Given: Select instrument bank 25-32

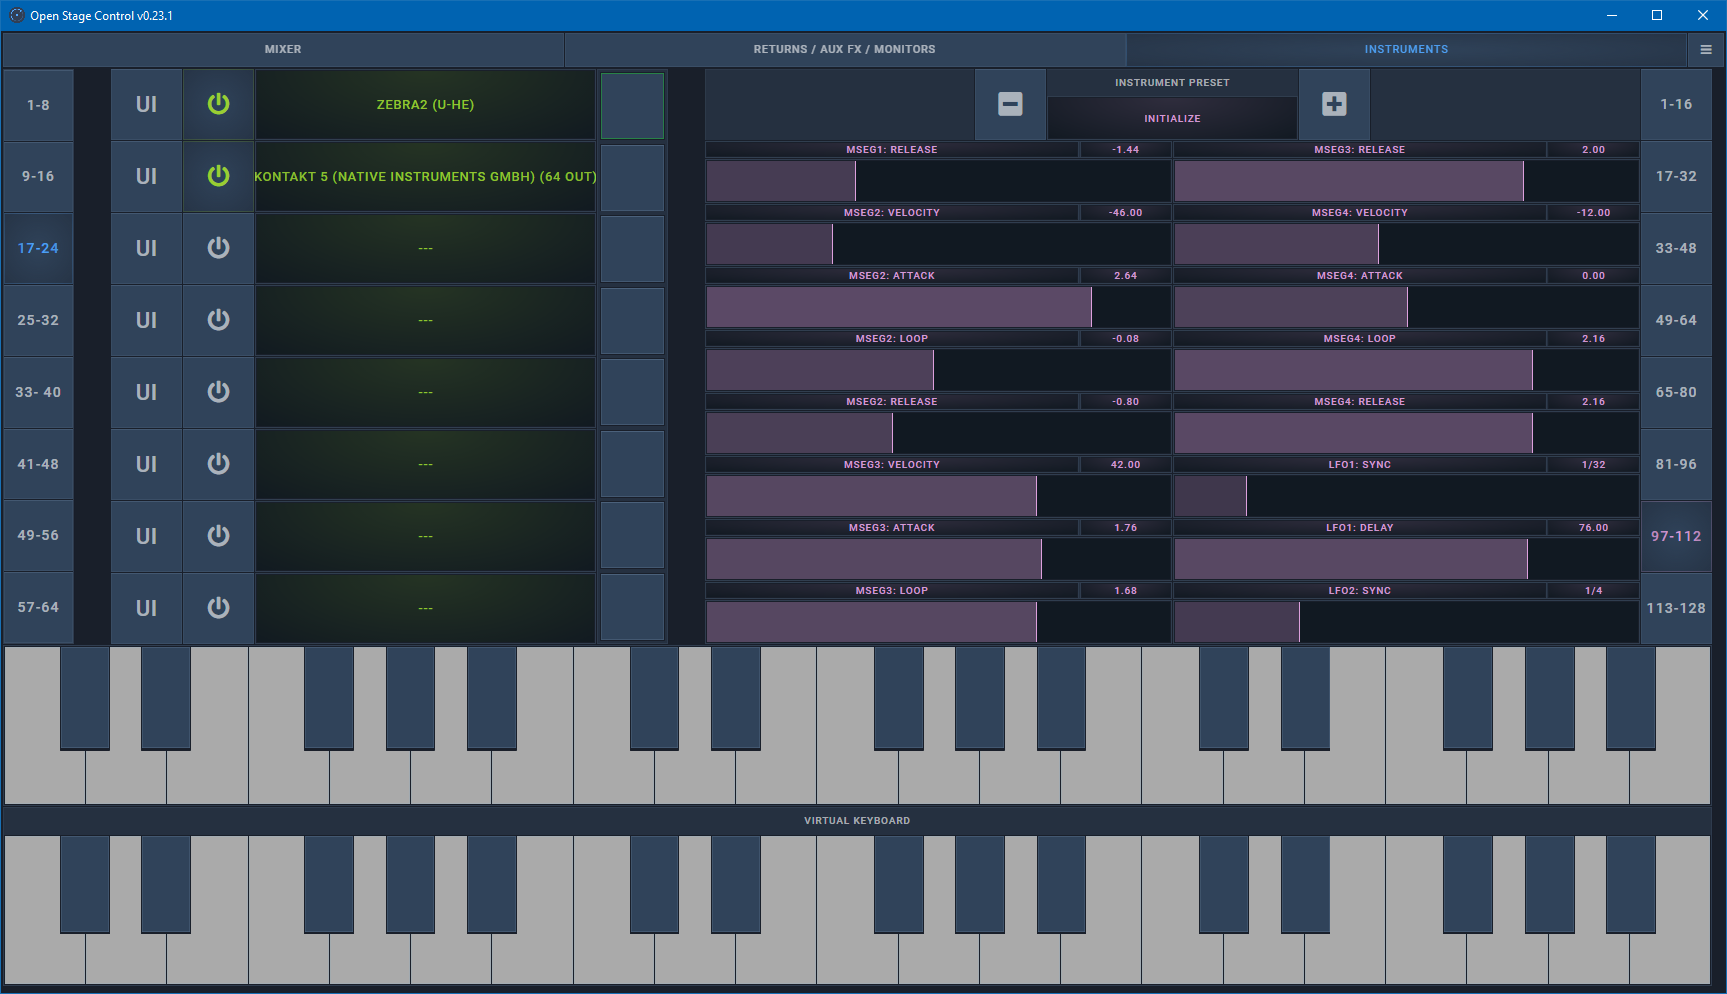Looking at the screenshot, I should (38, 320).
